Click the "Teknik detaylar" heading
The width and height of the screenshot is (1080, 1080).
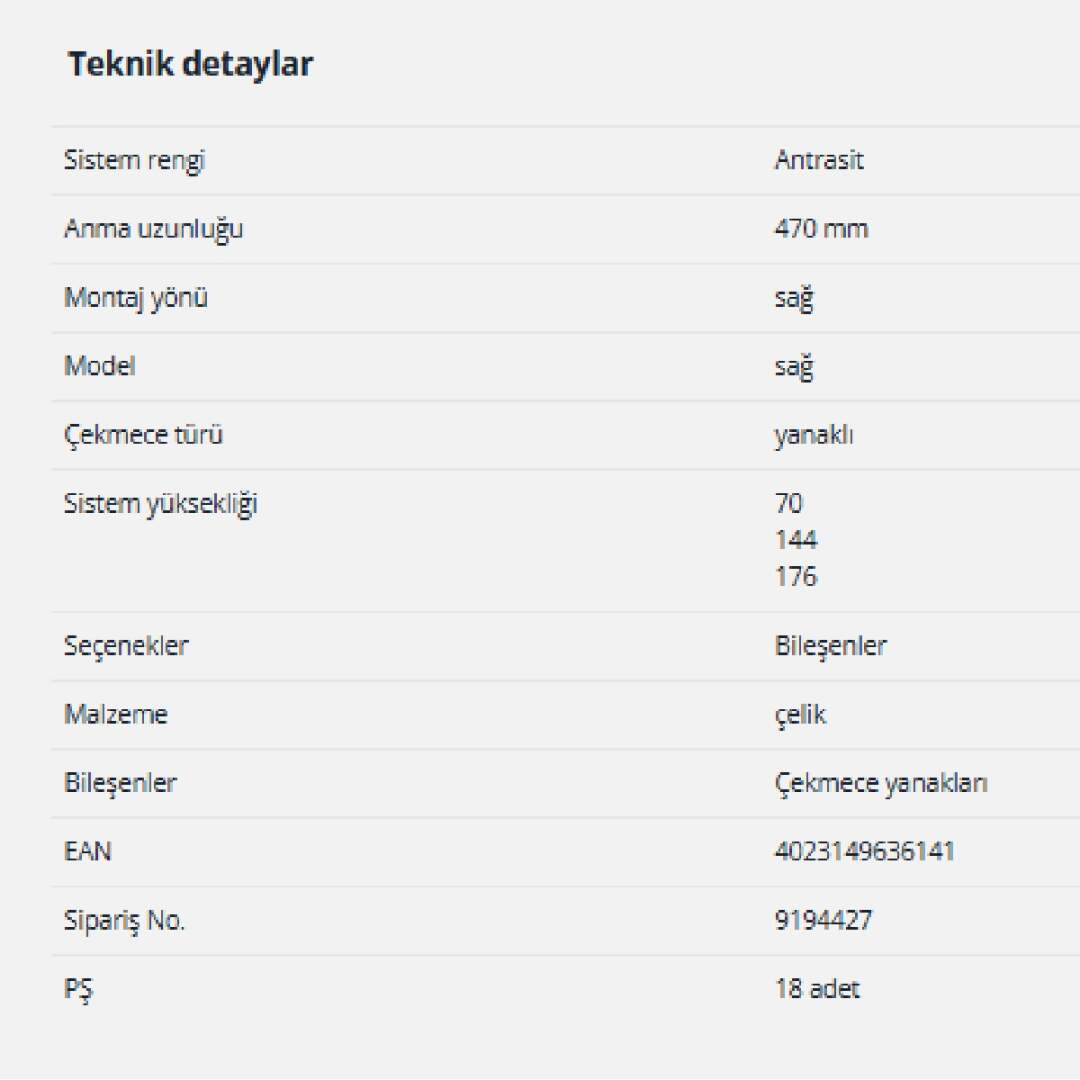190,64
